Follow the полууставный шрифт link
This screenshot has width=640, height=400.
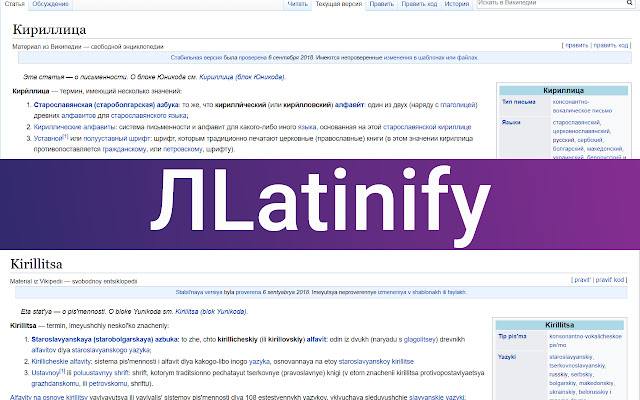pos(116,138)
